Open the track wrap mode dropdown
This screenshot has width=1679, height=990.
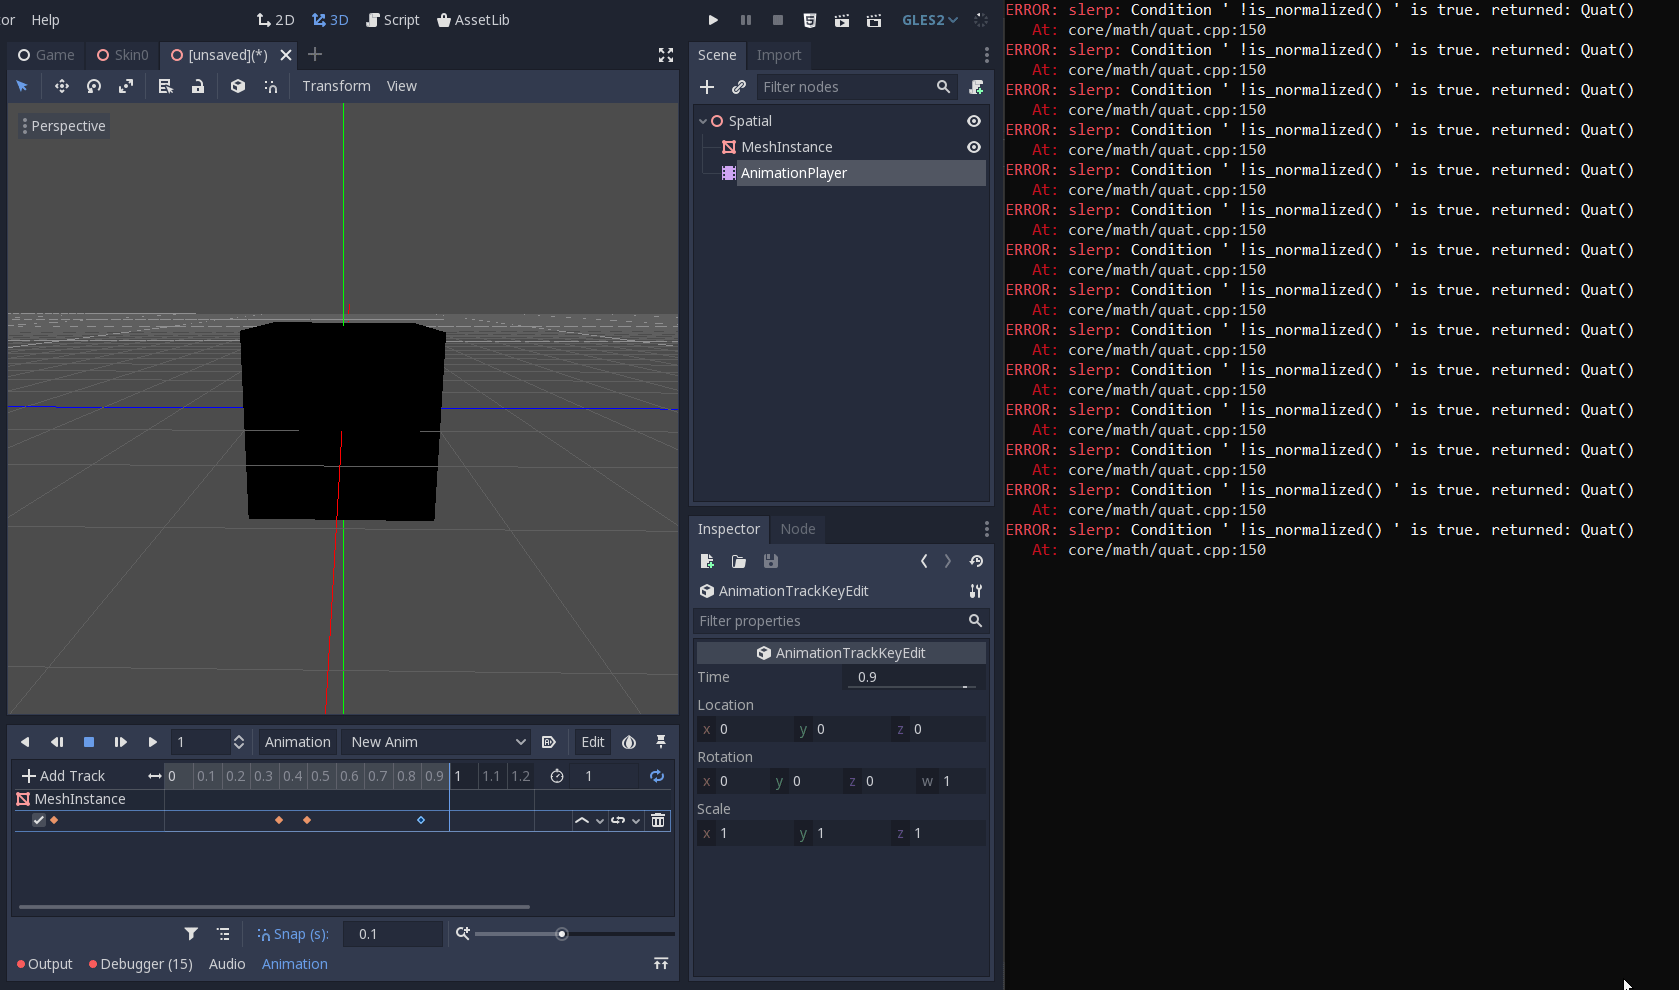[625, 820]
